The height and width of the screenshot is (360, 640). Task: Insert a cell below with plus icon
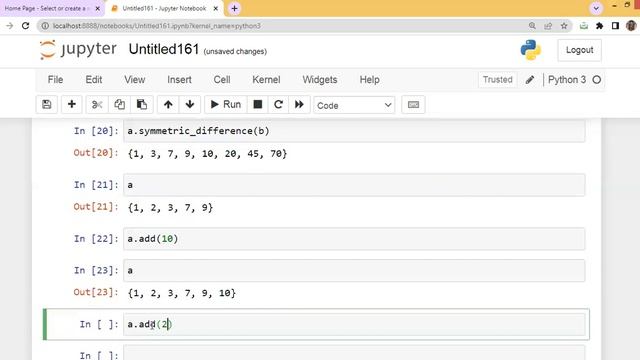point(72,104)
